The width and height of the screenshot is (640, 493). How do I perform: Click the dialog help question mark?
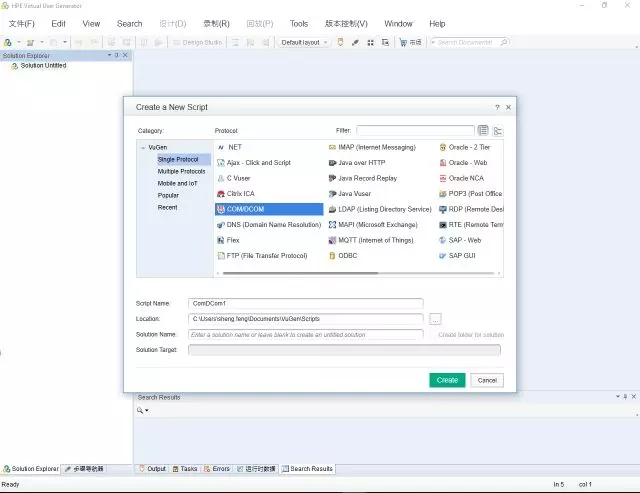pos(497,107)
